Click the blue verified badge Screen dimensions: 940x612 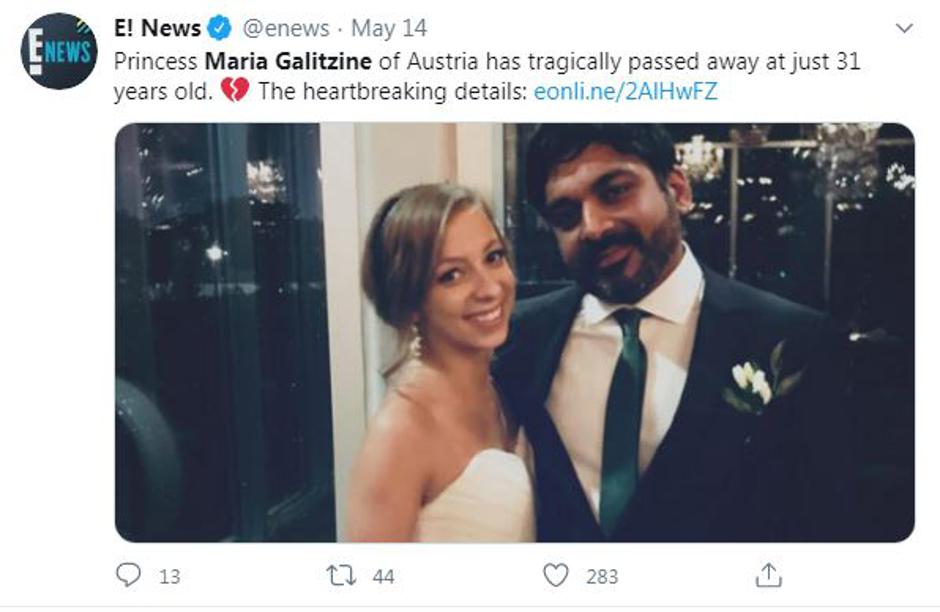point(221,29)
